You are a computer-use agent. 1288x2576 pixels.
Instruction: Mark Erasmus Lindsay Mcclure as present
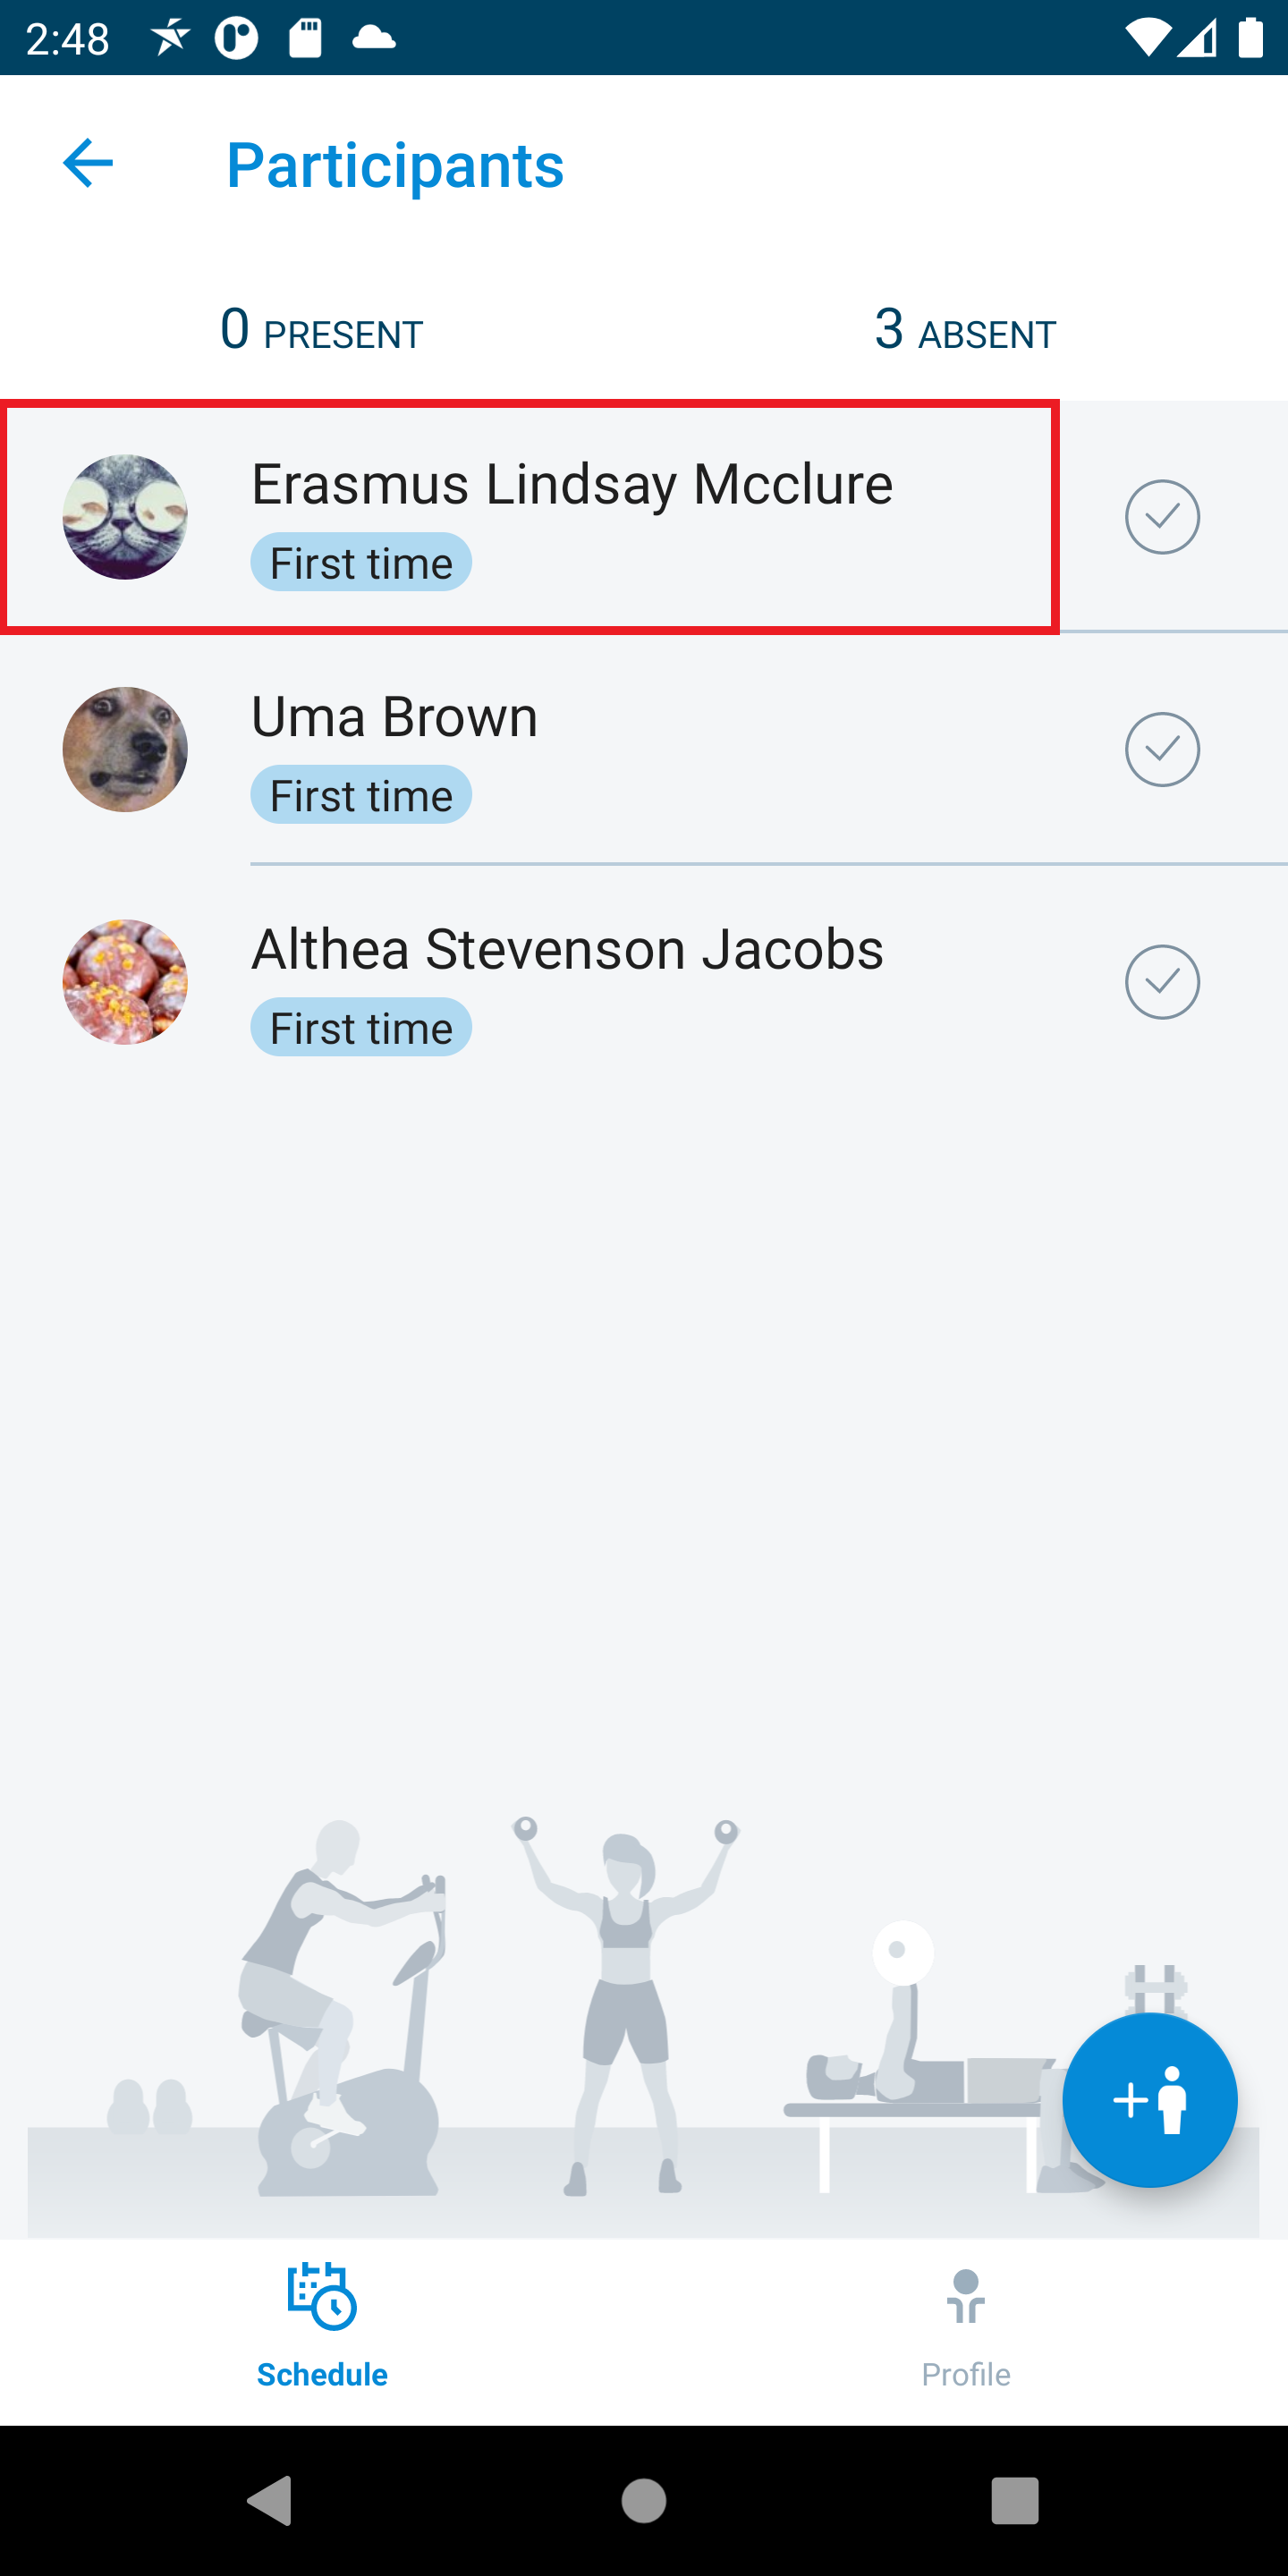[x=1162, y=517]
